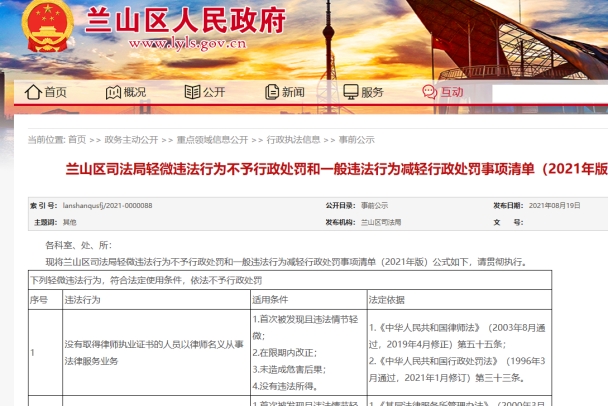Click the map icon beside 概况
Screen dimensions: 608x407
pos(113,92)
